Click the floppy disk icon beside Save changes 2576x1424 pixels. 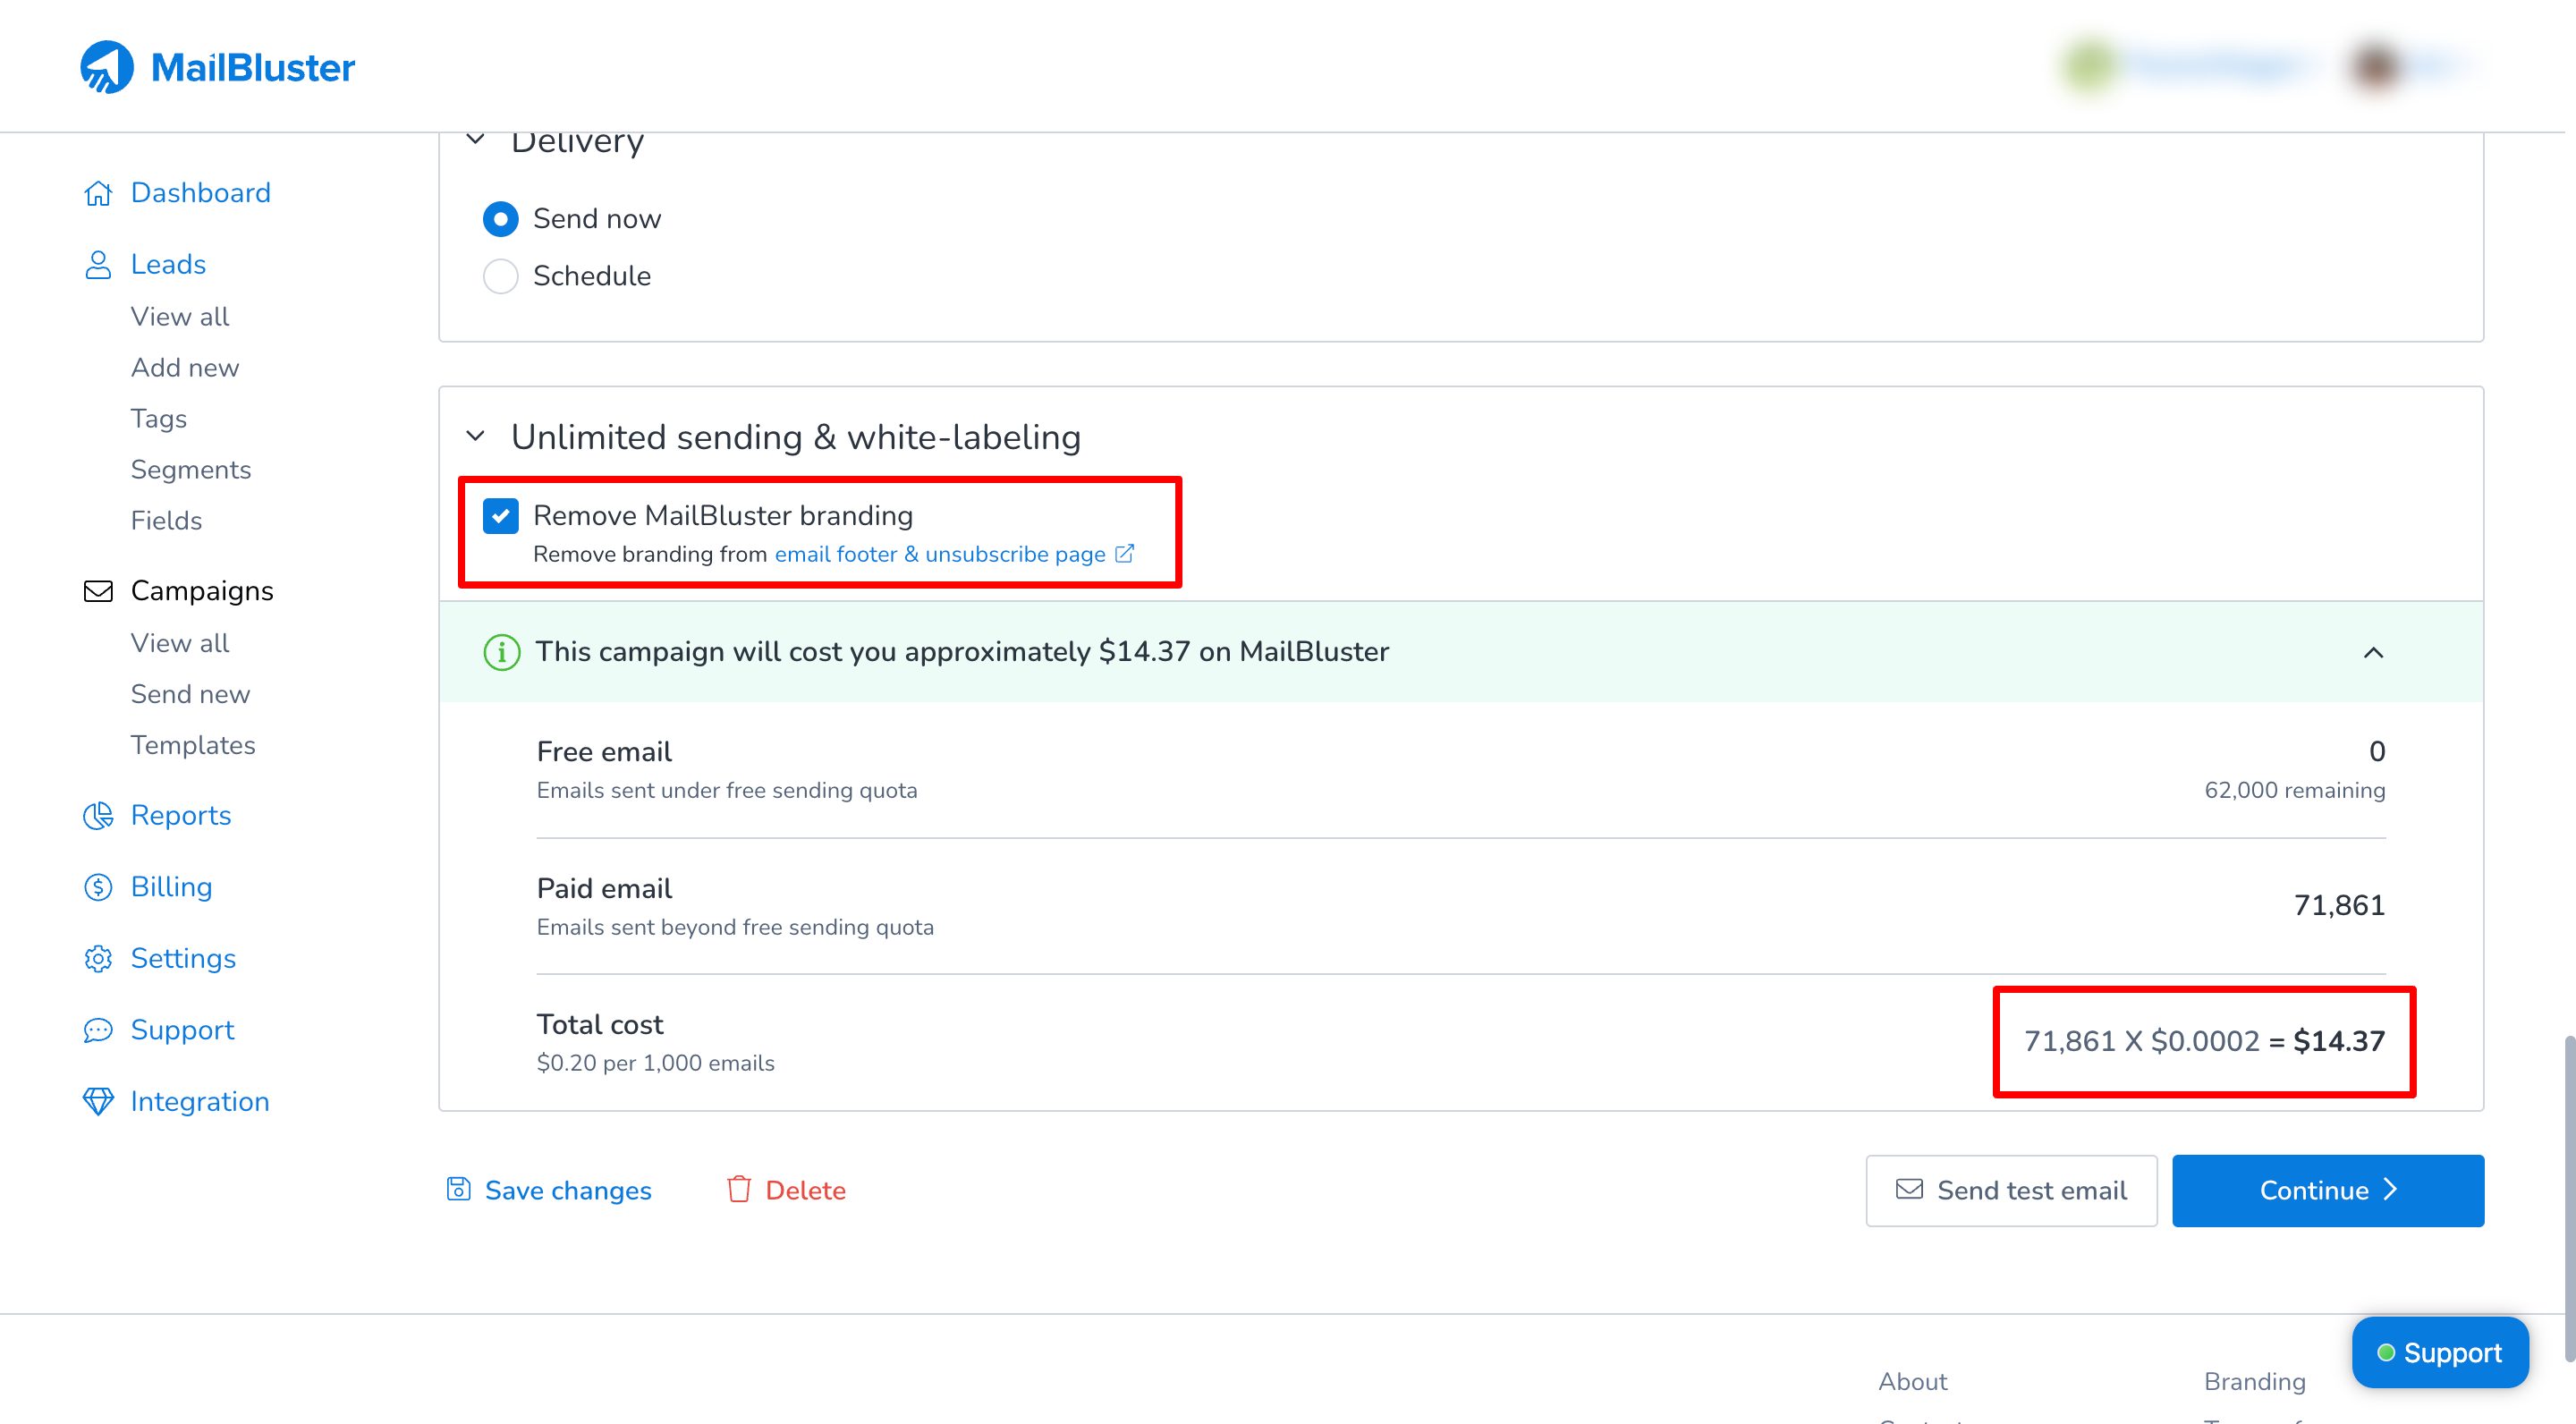point(458,1189)
